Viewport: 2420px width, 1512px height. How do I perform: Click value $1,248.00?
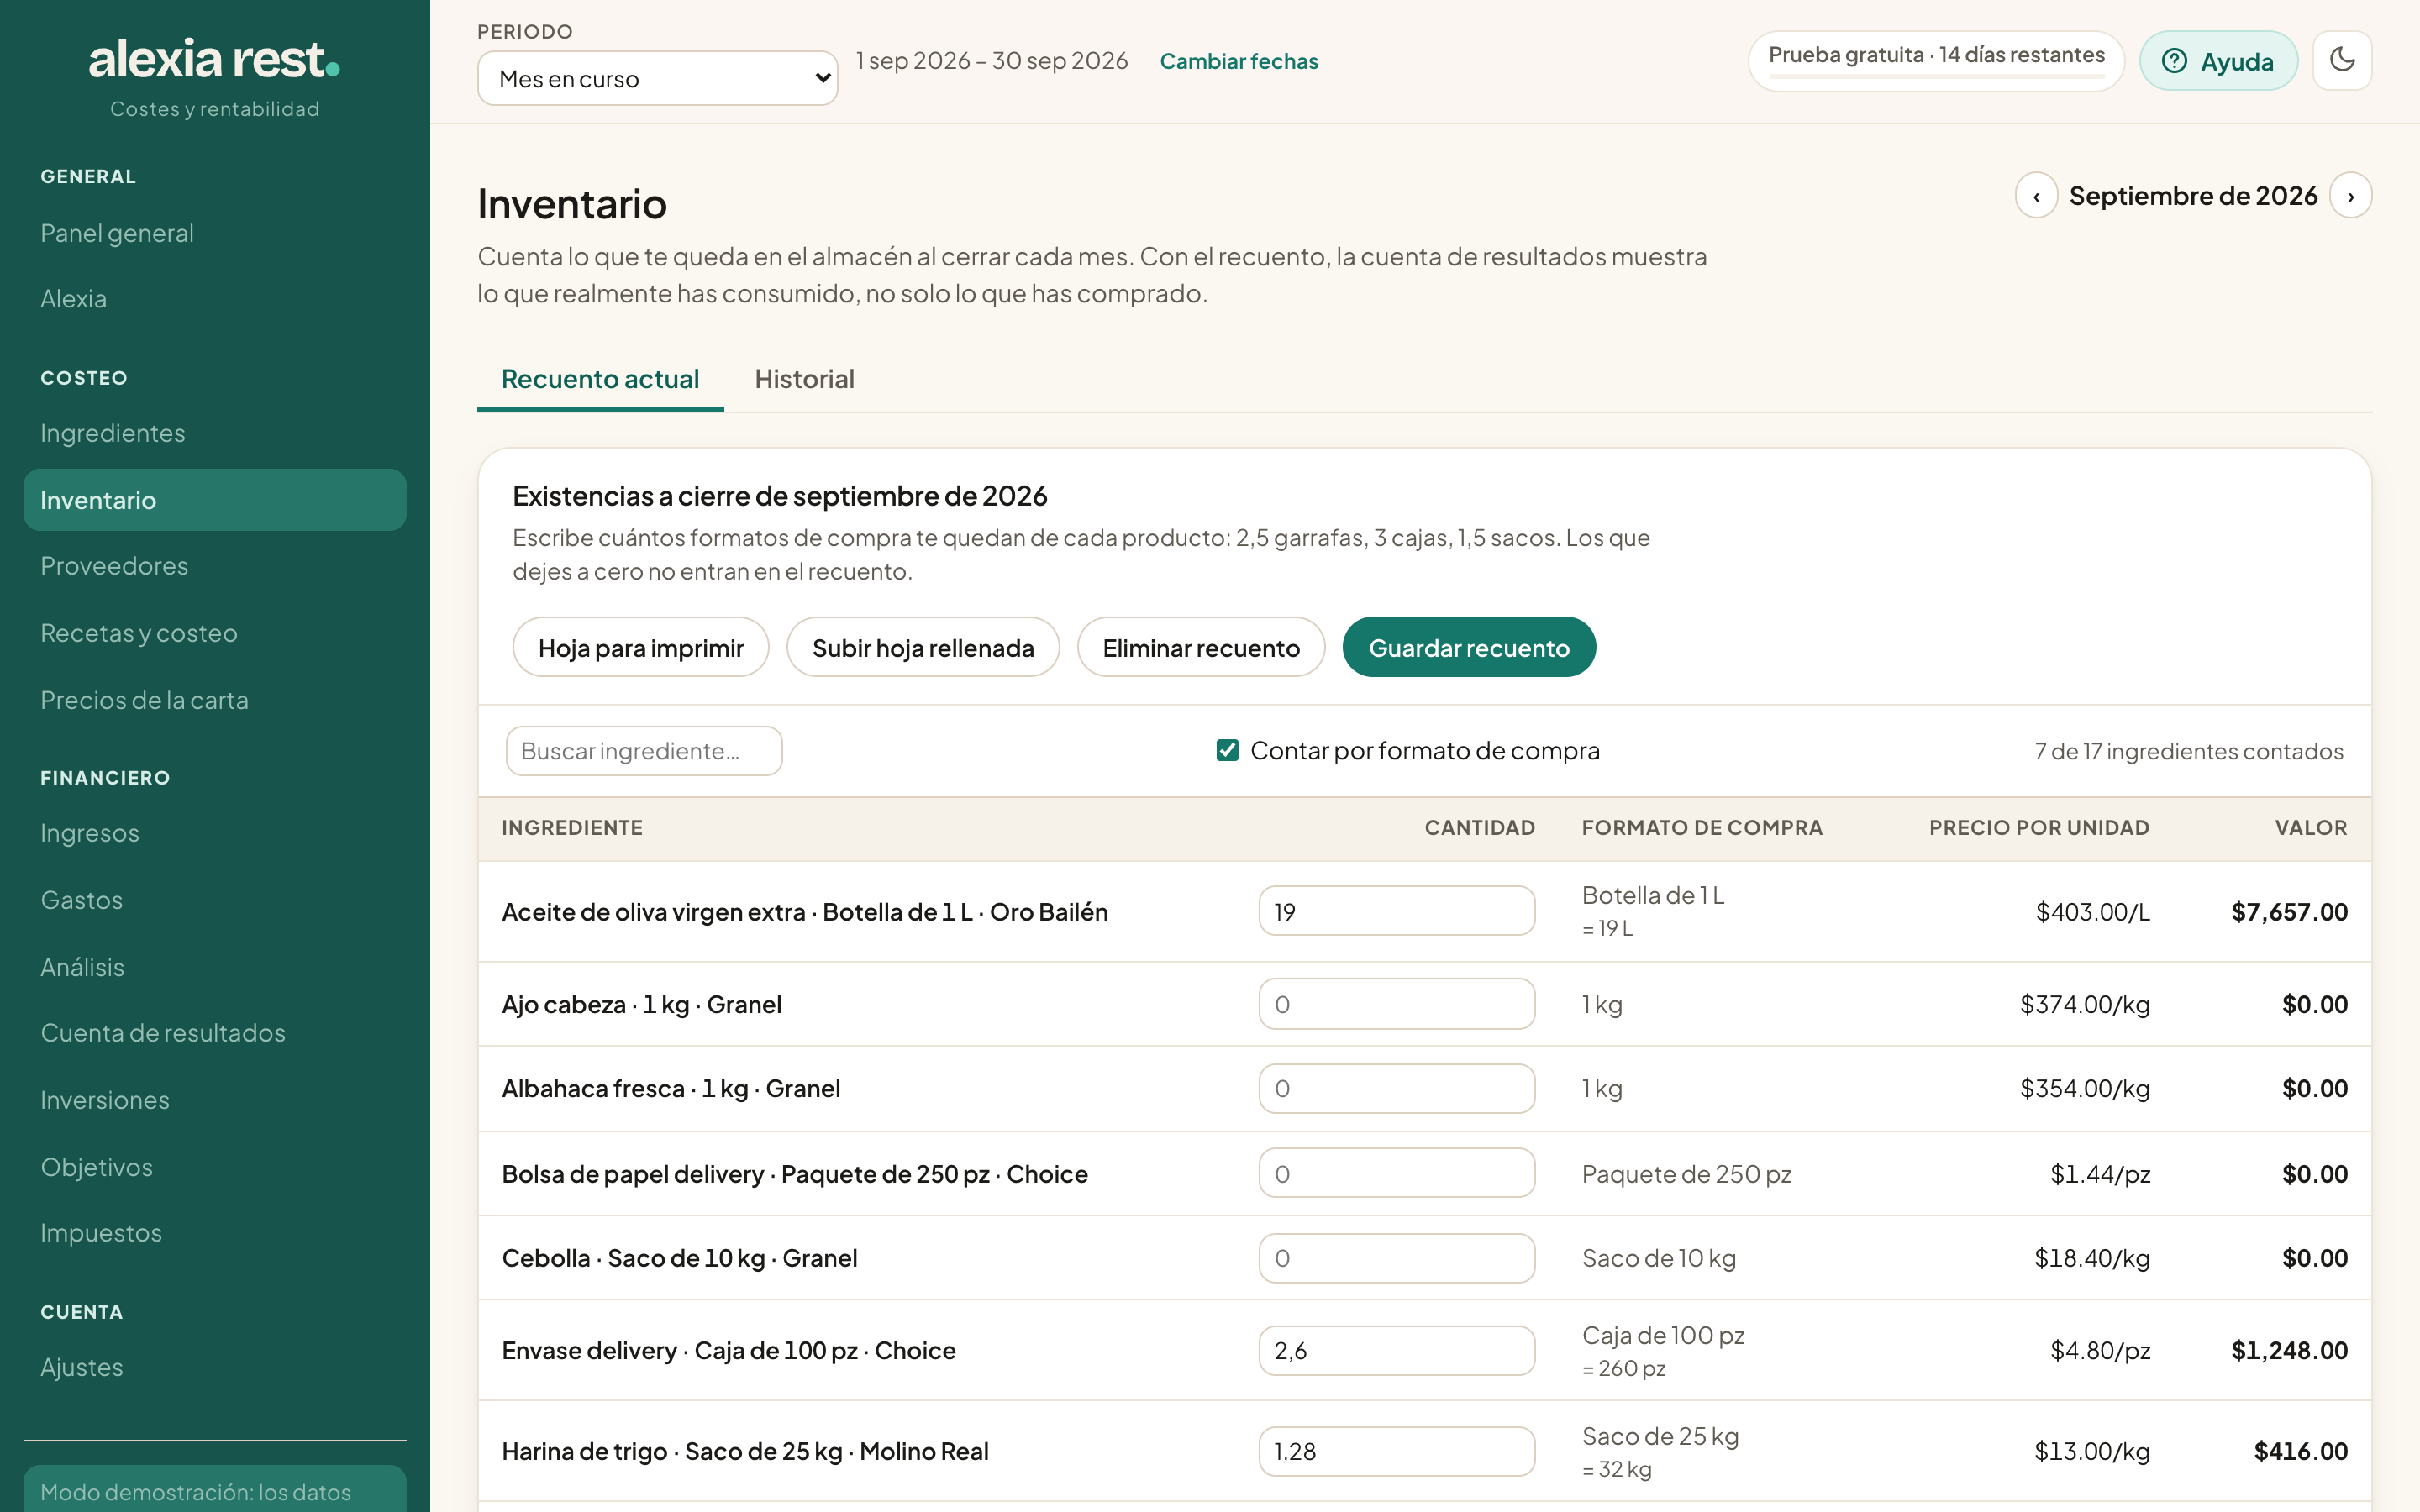tap(2289, 1351)
